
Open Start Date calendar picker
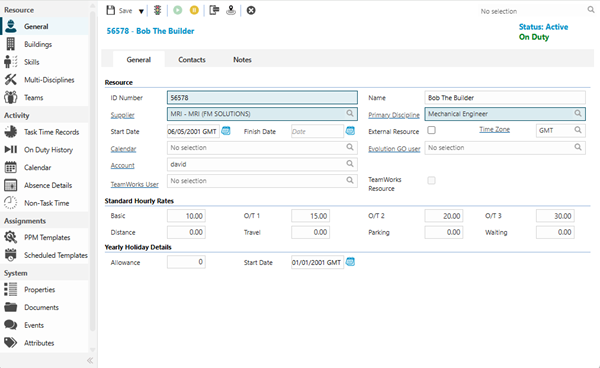[226, 131]
